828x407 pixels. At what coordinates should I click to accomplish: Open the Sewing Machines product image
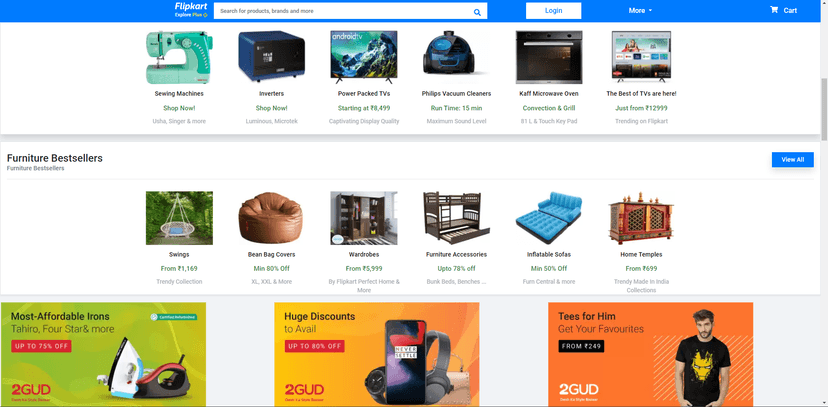pyautogui.click(x=179, y=57)
